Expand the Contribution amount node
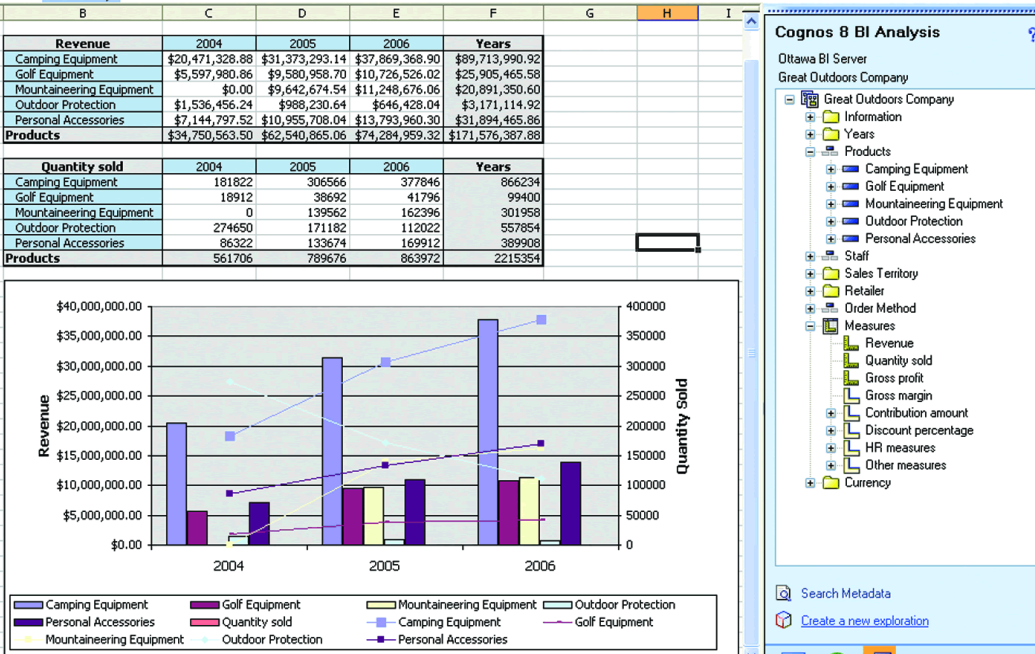The width and height of the screenshot is (1035, 654). coord(831,413)
